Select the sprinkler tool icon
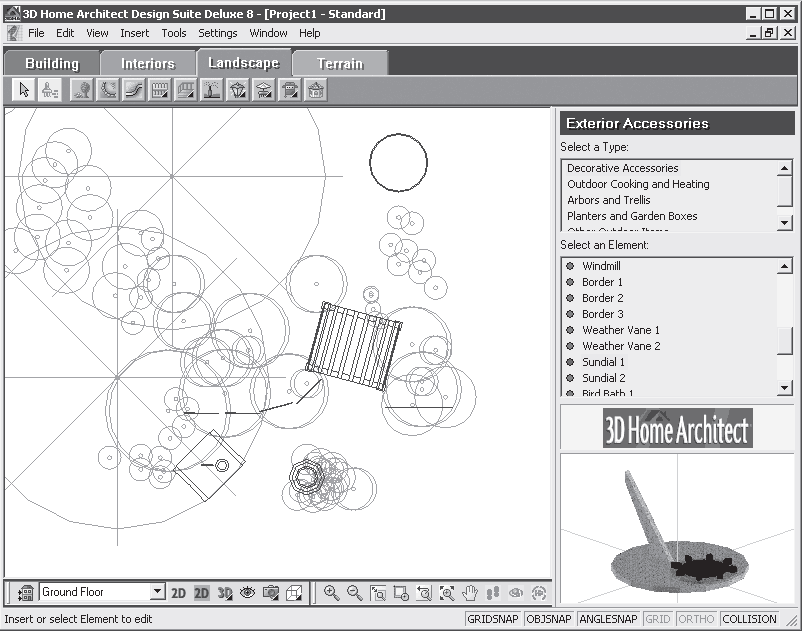Screen dimensions: 802x632 [212, 90]
